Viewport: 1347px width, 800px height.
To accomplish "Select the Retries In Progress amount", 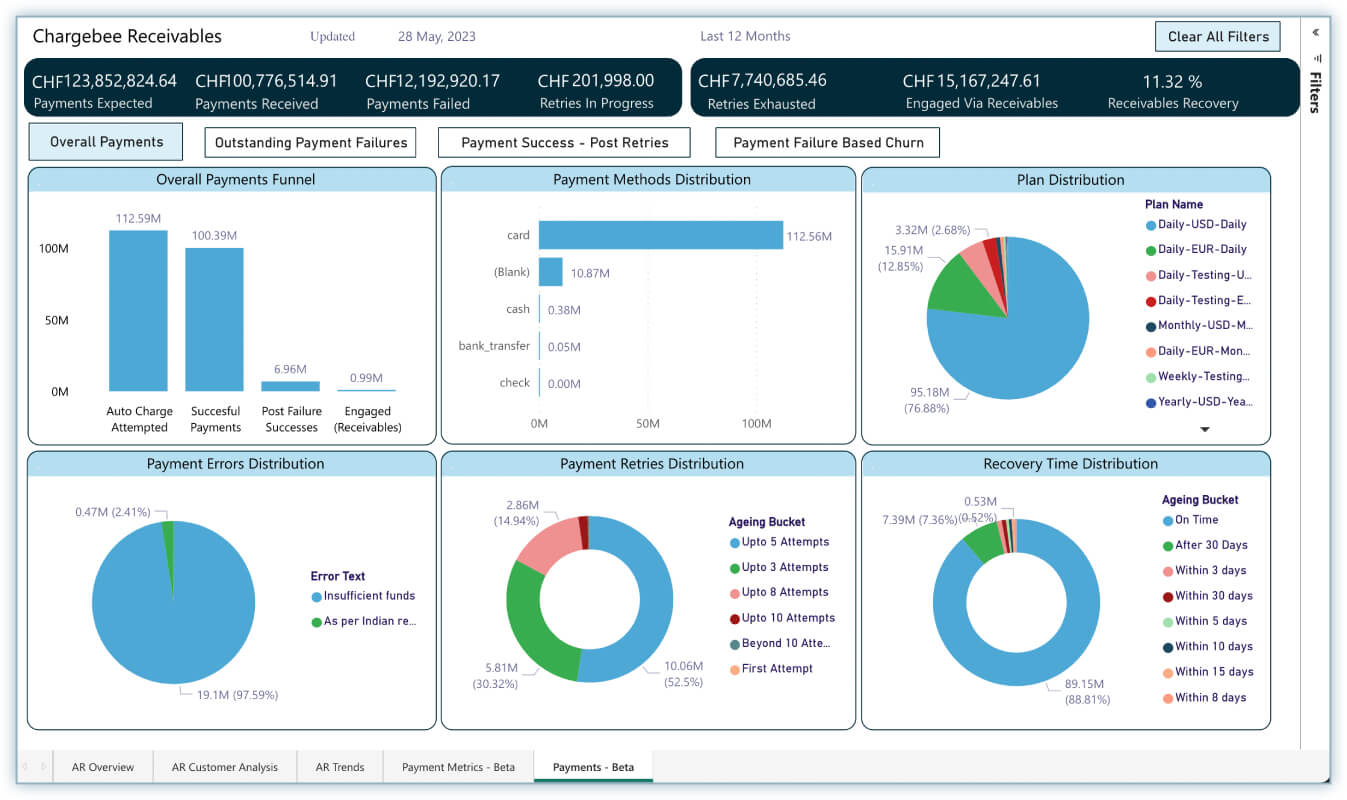I will (x=596, y=81).
